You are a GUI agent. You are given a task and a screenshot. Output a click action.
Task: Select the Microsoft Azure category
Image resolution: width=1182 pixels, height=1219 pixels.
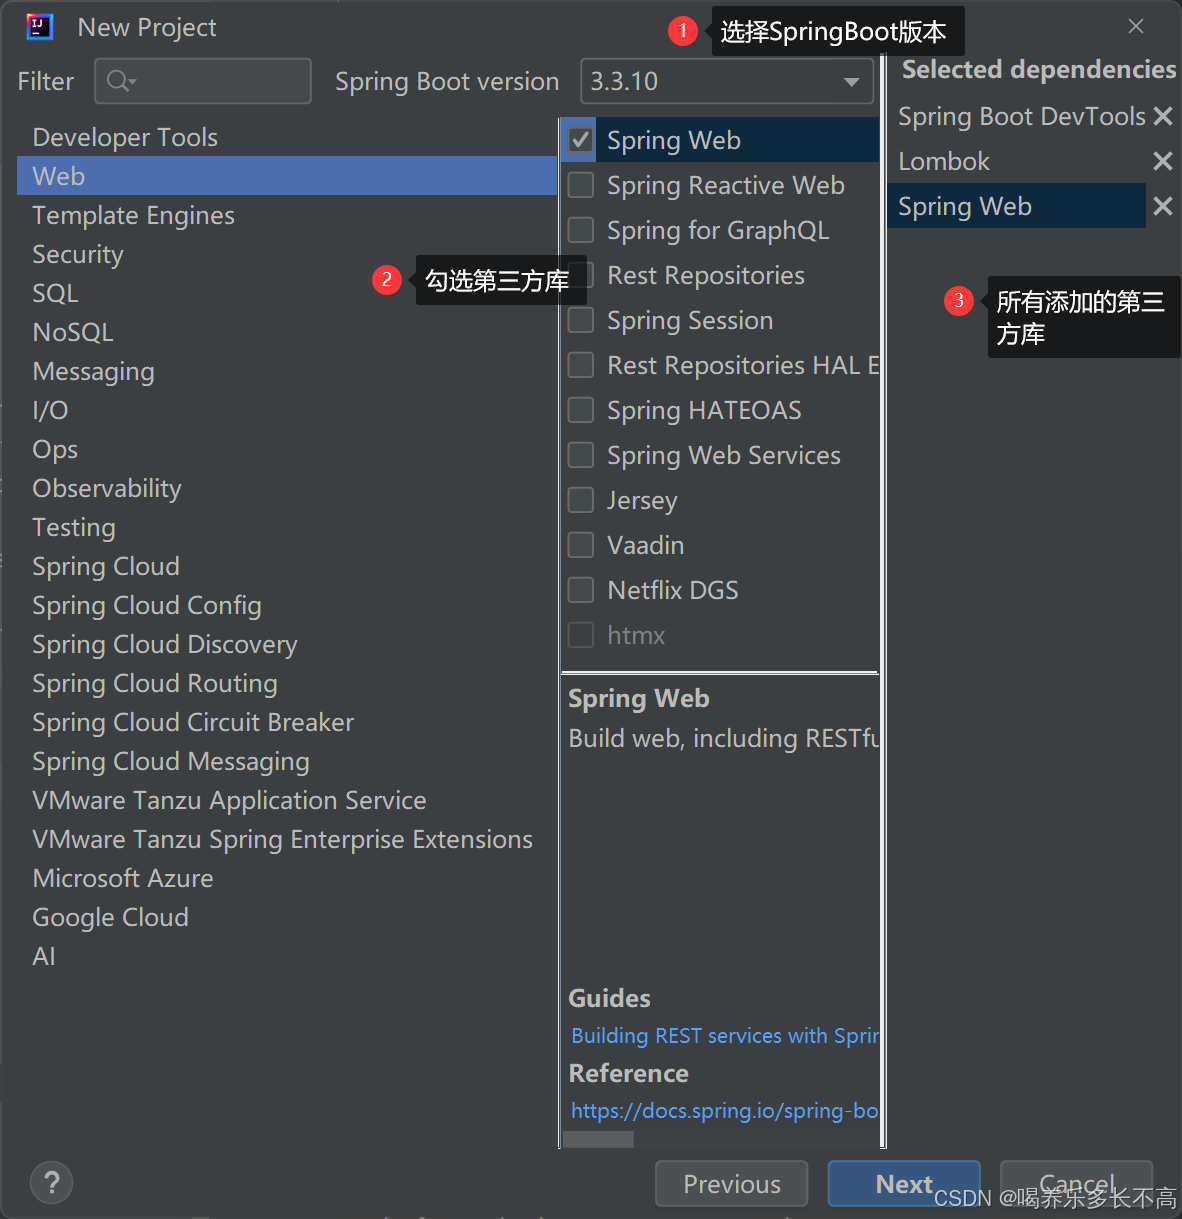(287, 878)
